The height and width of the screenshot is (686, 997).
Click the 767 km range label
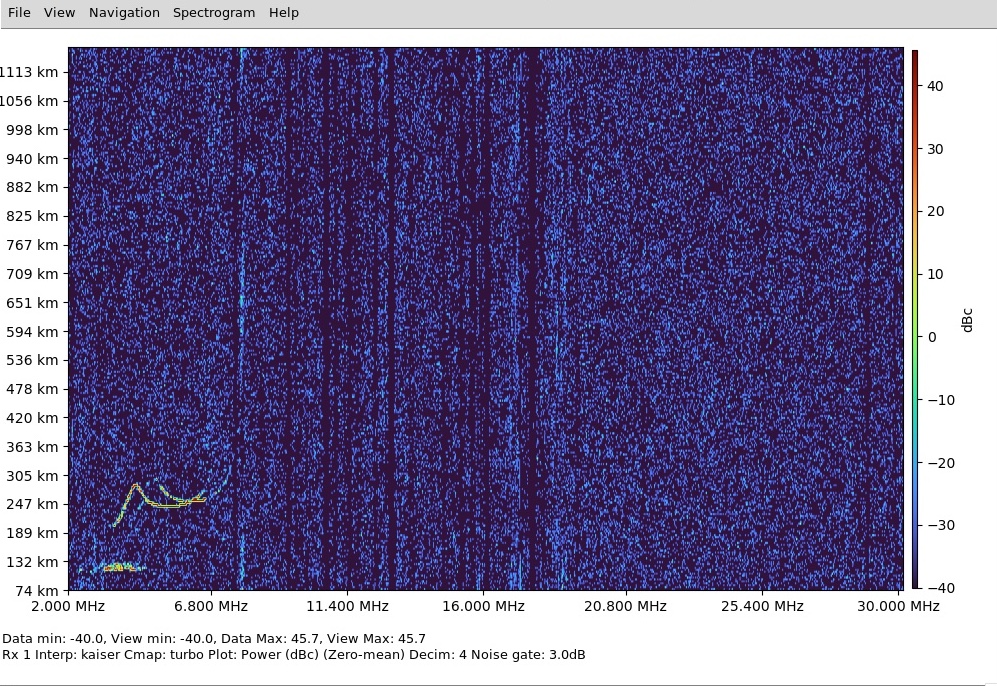coord(32,245)
